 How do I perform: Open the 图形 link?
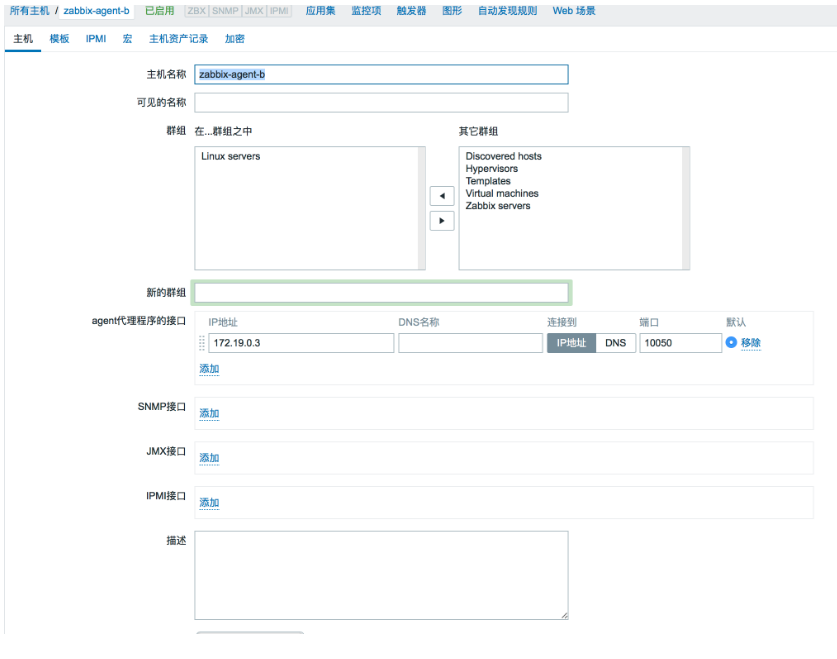452,11
